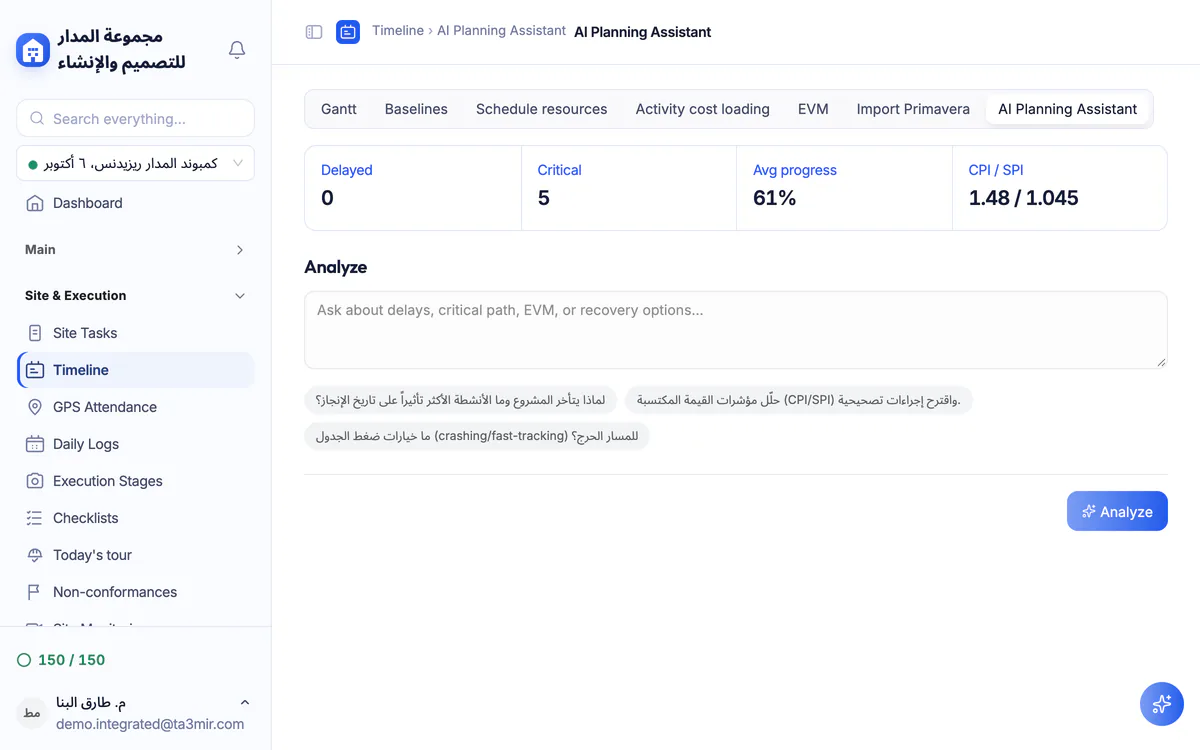Collapse the Site & Execution section chevron
The height and width of the screenshot is (750, 1200).
tap(240, 296)
